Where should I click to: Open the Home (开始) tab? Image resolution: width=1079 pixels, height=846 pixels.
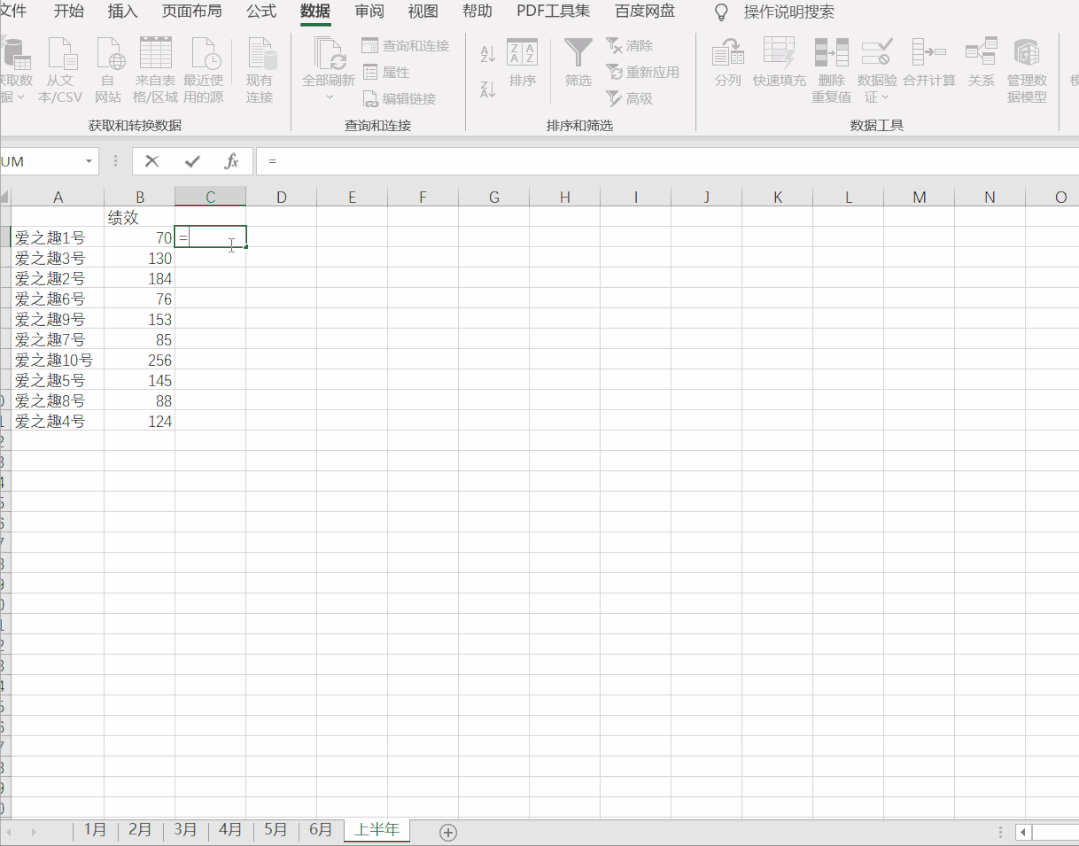click(69, 11)
